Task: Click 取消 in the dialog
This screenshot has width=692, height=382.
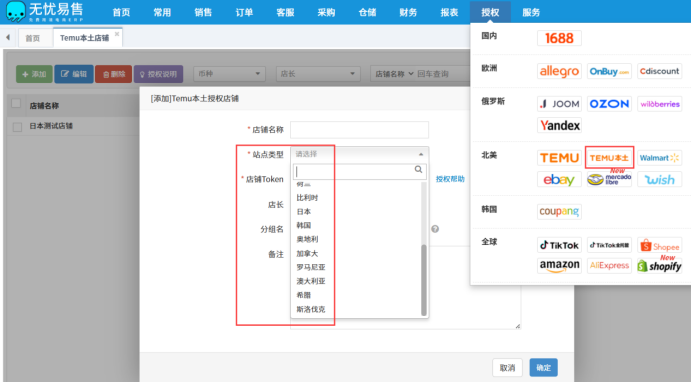Action: tap(508, 367)
